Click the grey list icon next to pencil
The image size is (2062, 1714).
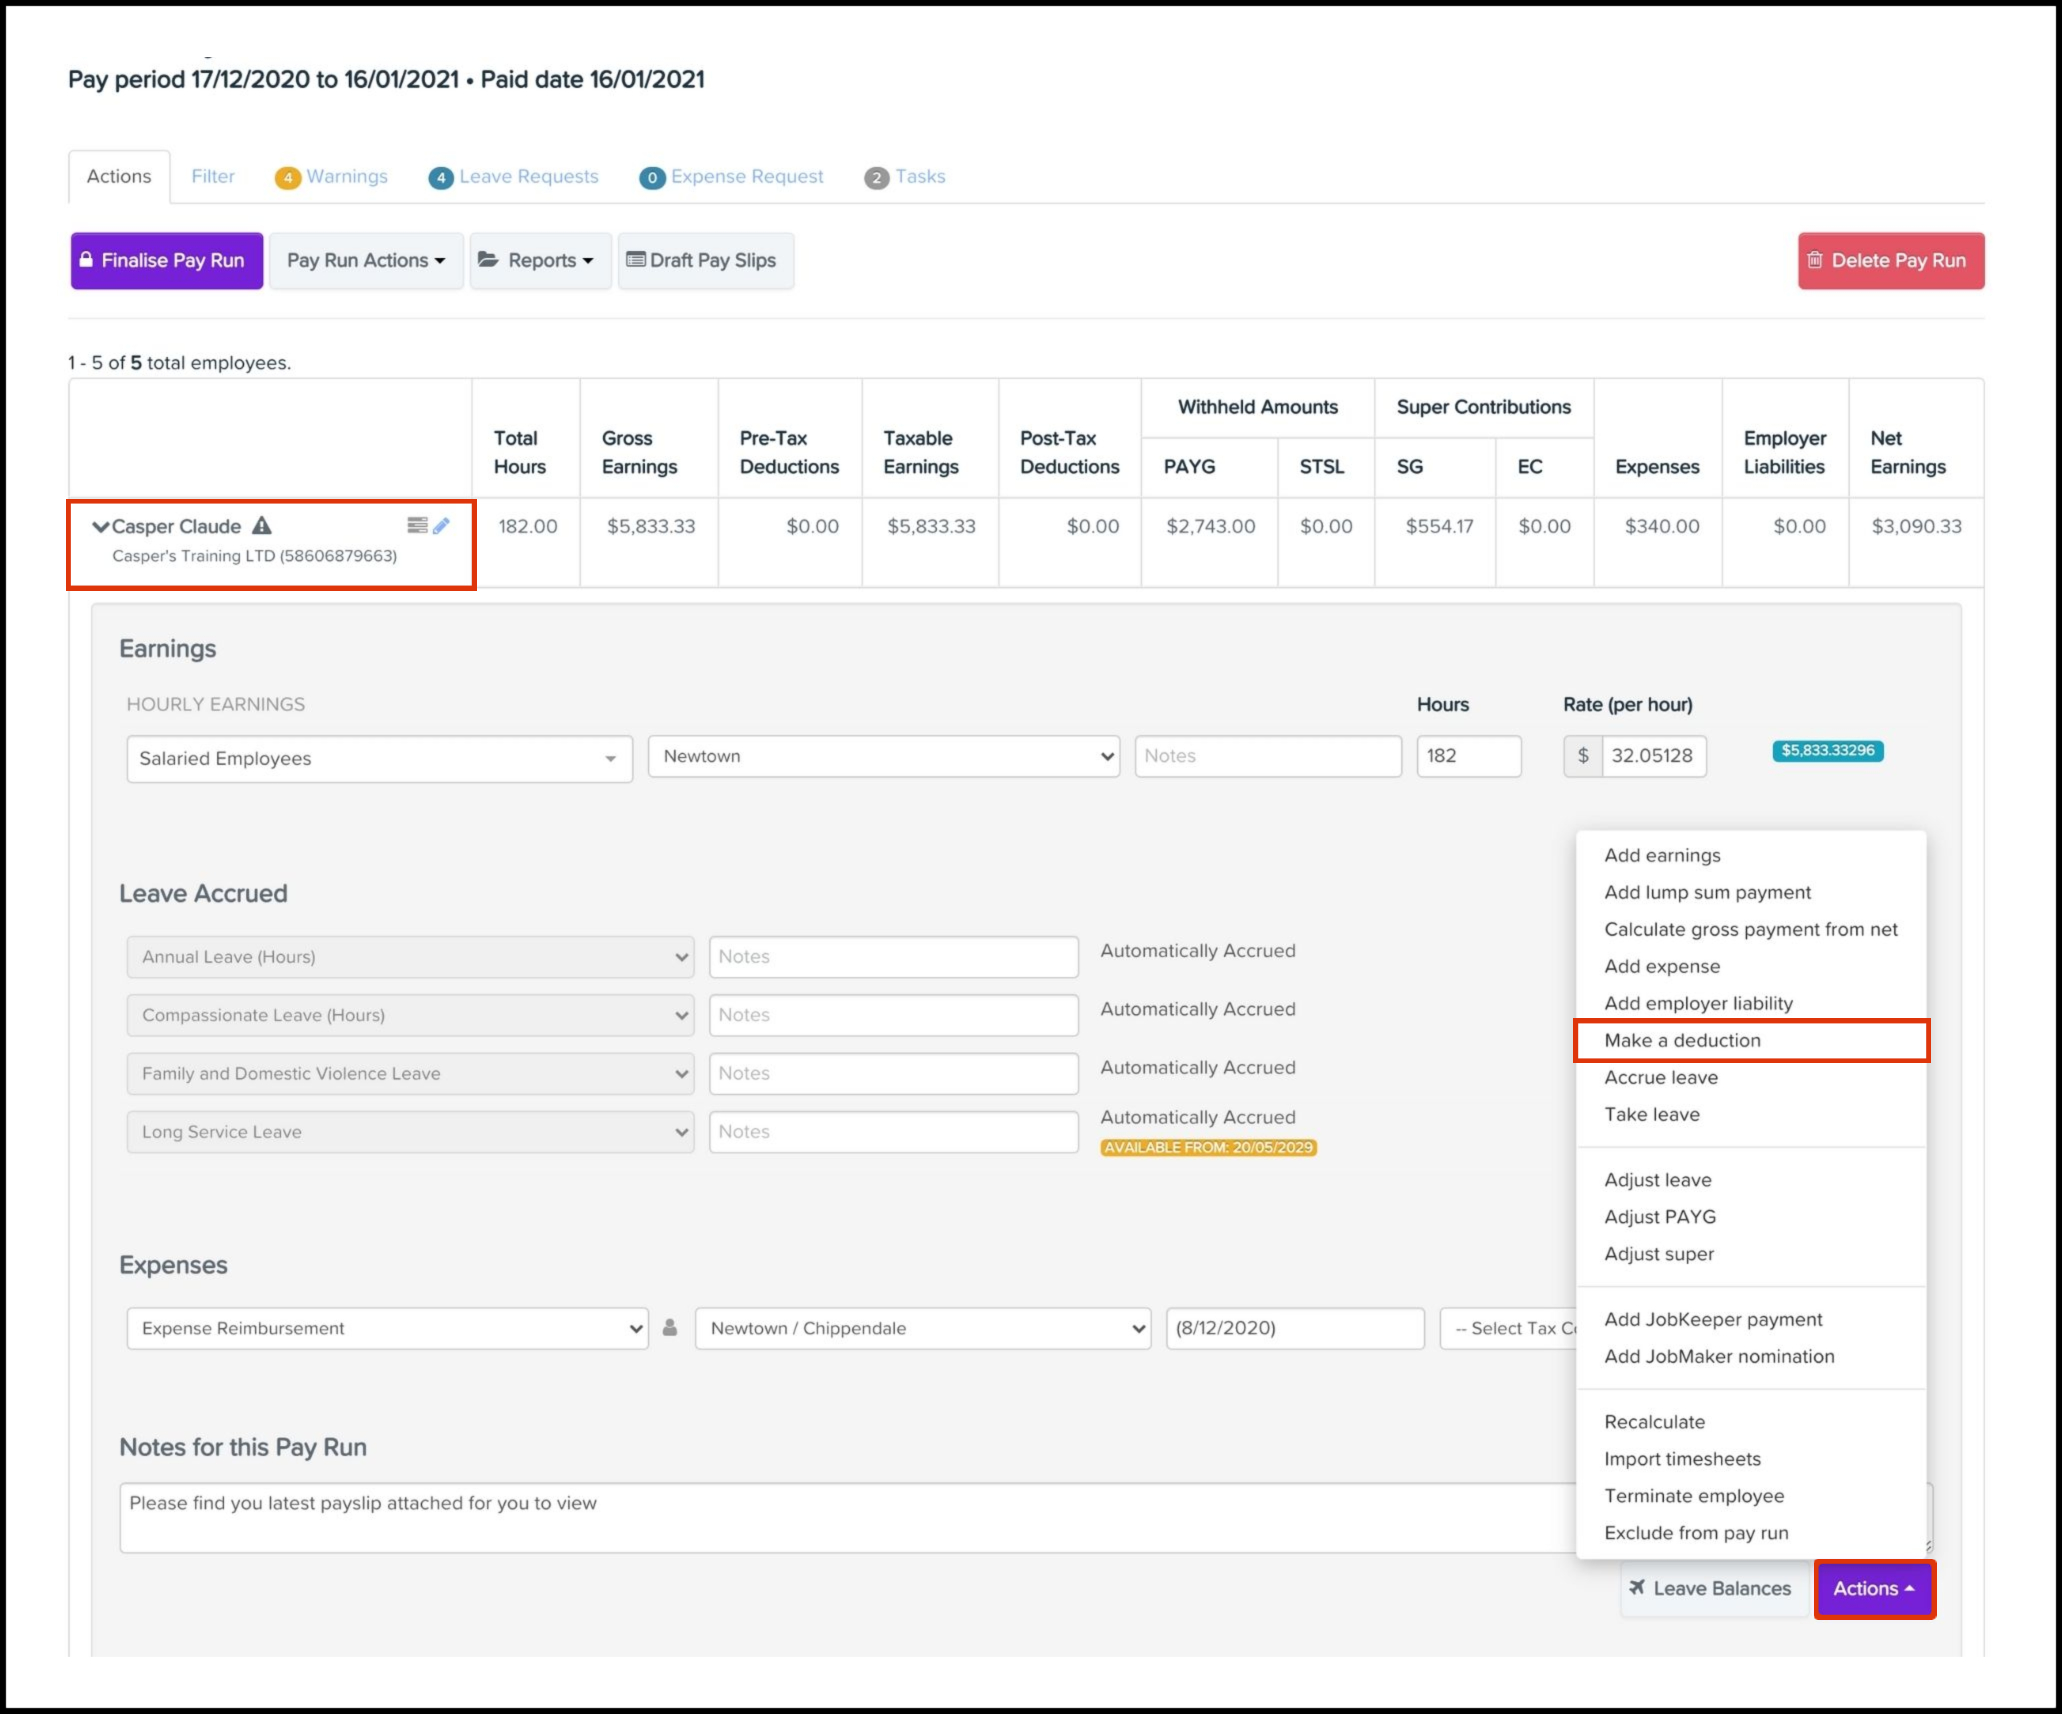tap(417, 525)
